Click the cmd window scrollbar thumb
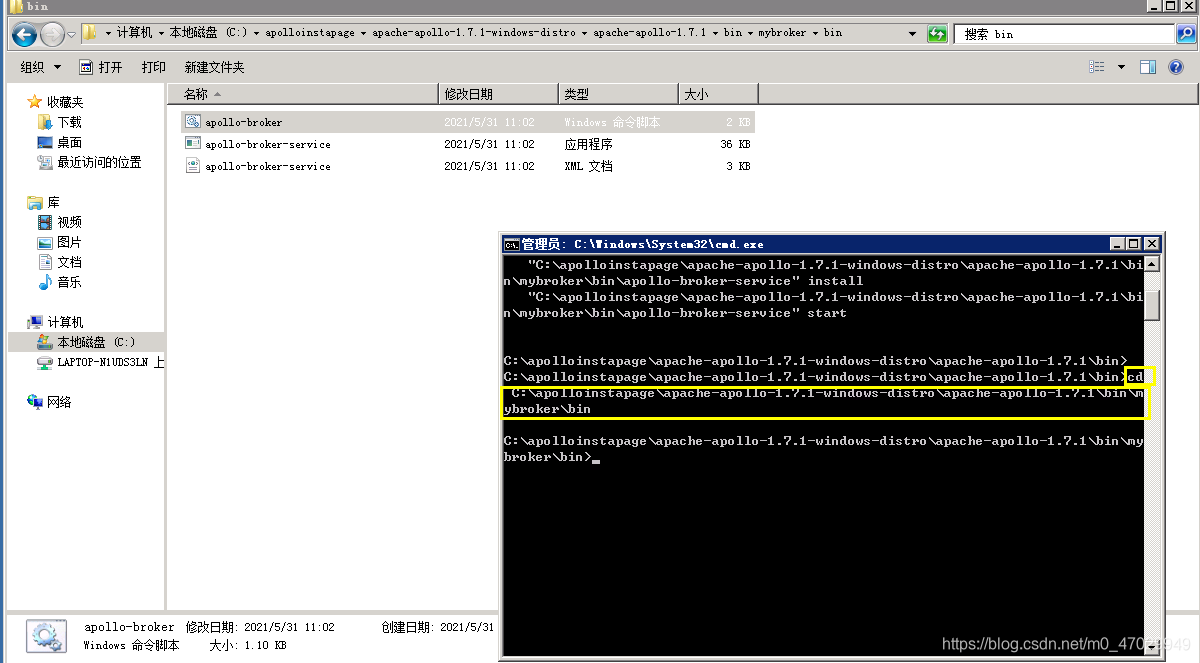The width and height of the screenshot is (1200, 663). point(1152,304)
